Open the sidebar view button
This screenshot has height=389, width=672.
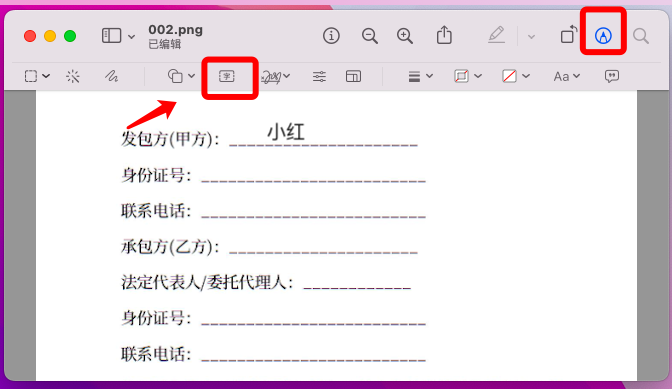[x=111, y=36]
